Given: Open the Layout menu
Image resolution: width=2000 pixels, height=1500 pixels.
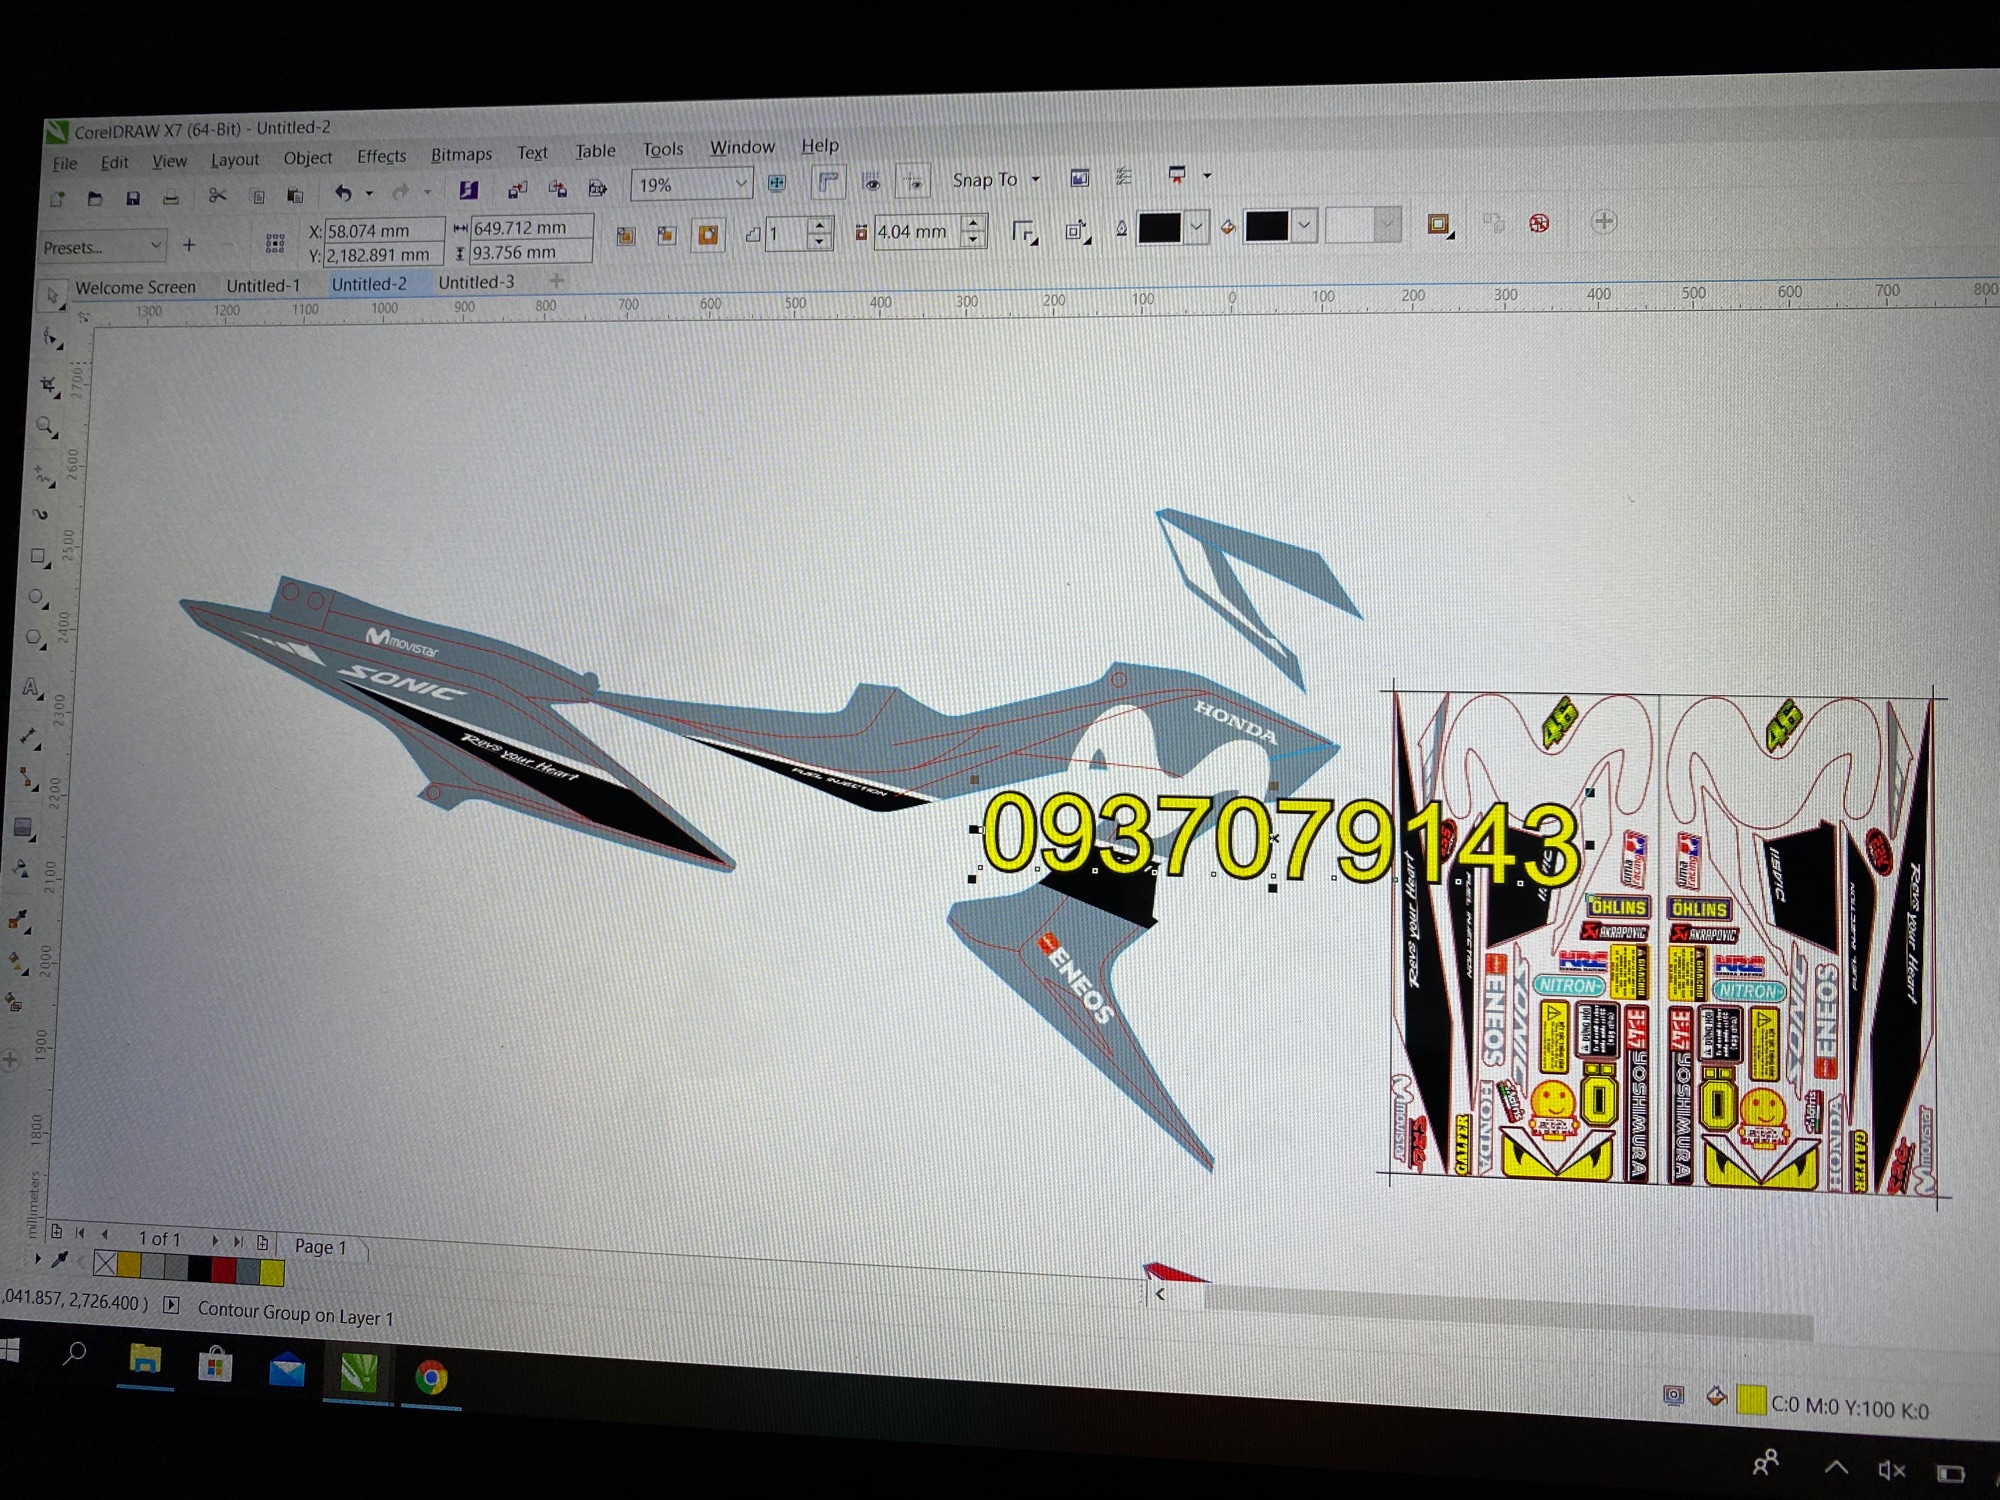Looking at the screenshot, I should click(x=235, y=160).
